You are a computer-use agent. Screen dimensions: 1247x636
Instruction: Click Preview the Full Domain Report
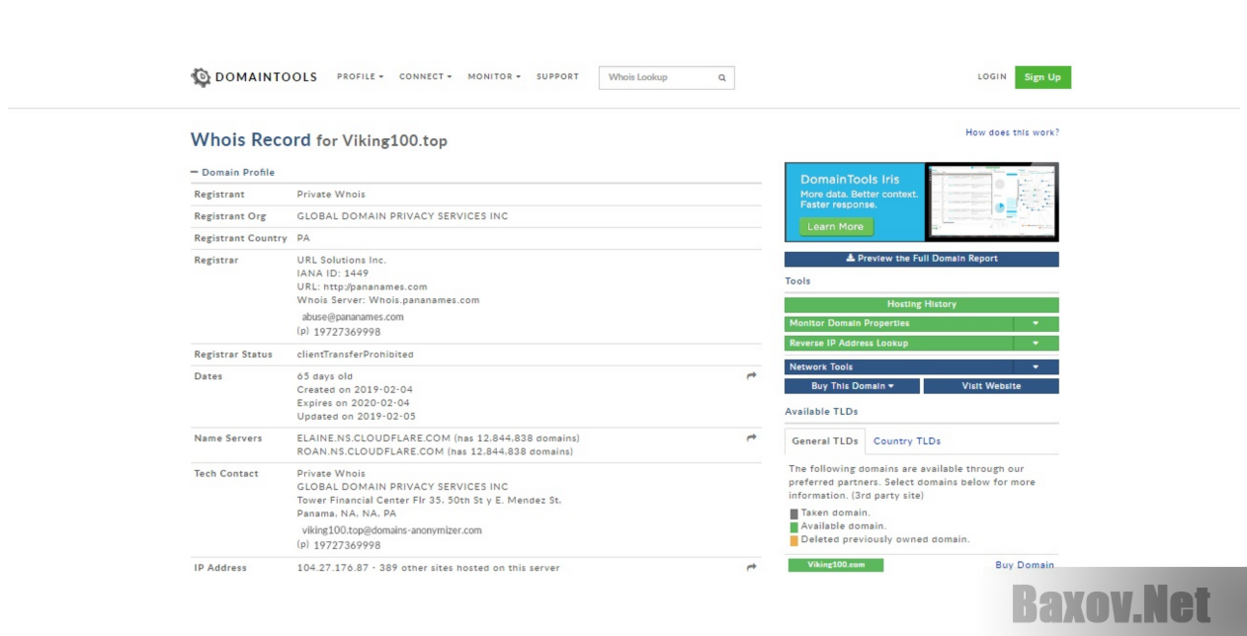point(921,259)
